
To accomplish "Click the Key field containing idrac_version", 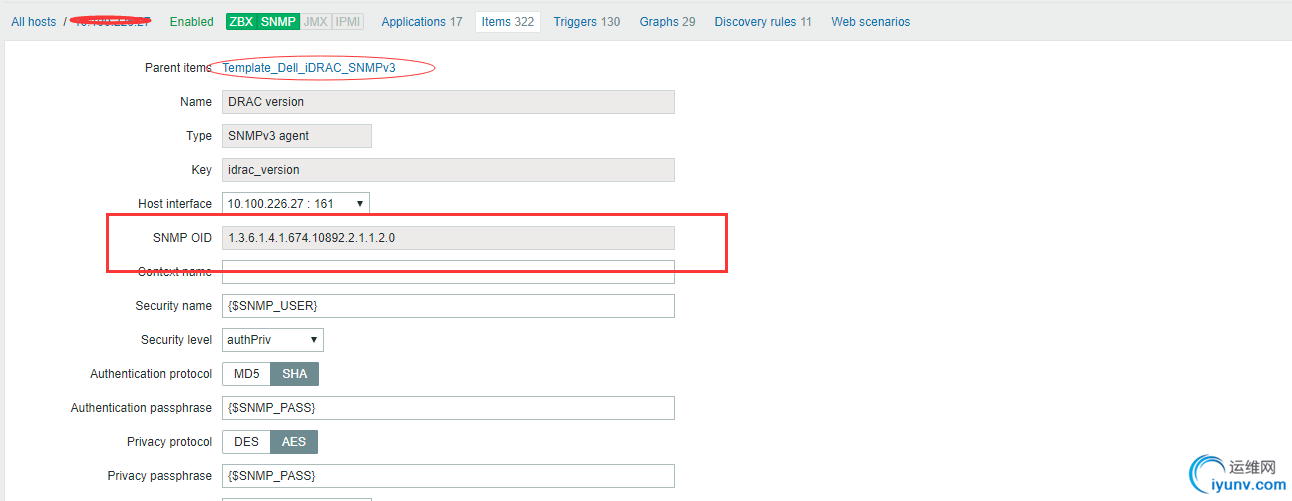I will coord(448,170).
